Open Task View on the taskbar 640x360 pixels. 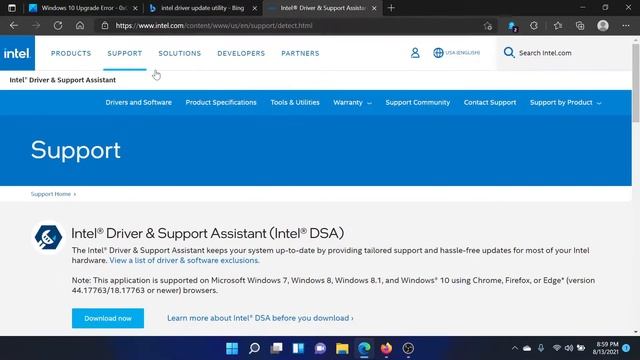[276, 348]
